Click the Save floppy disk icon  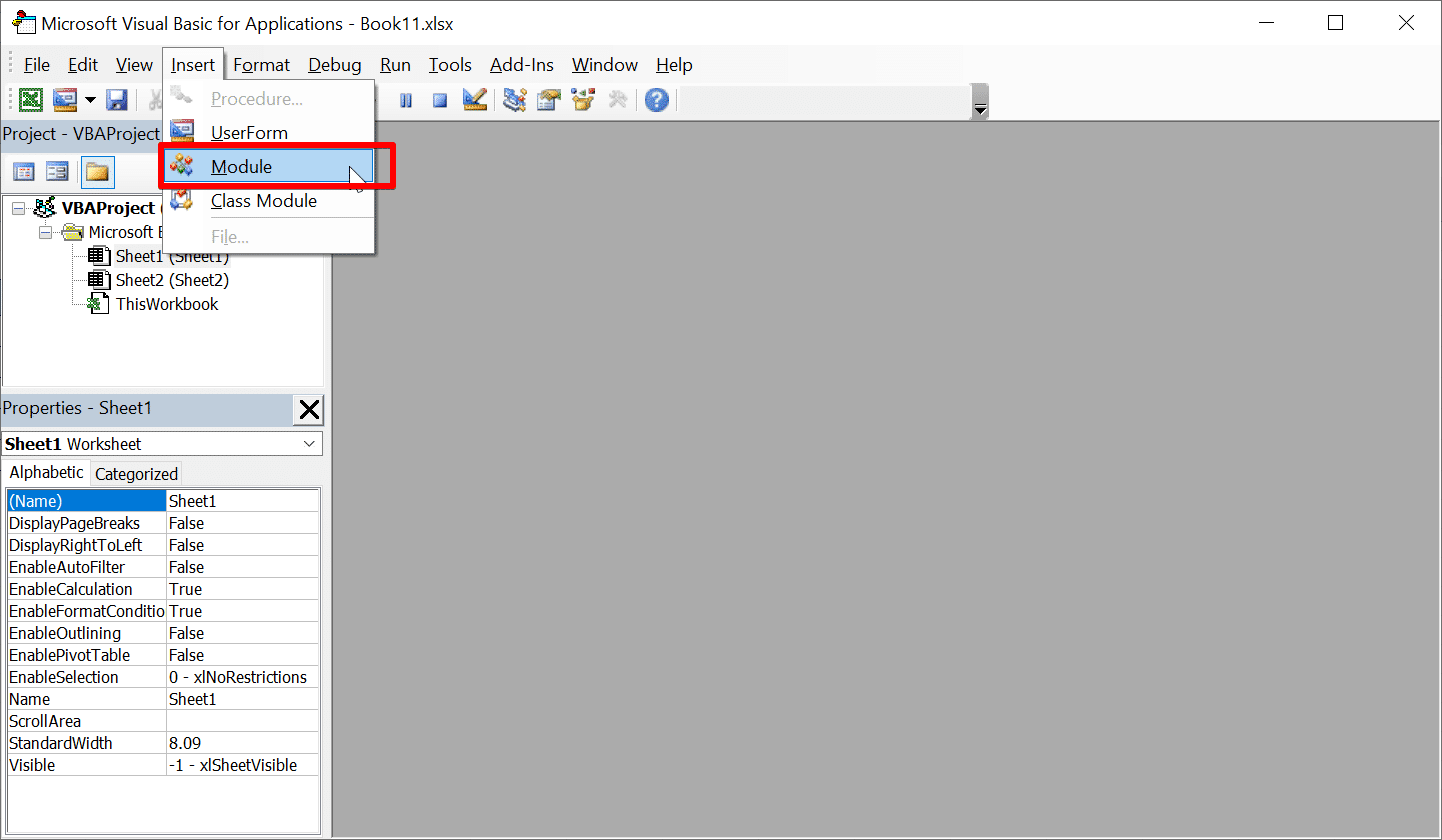pos(117,100)
